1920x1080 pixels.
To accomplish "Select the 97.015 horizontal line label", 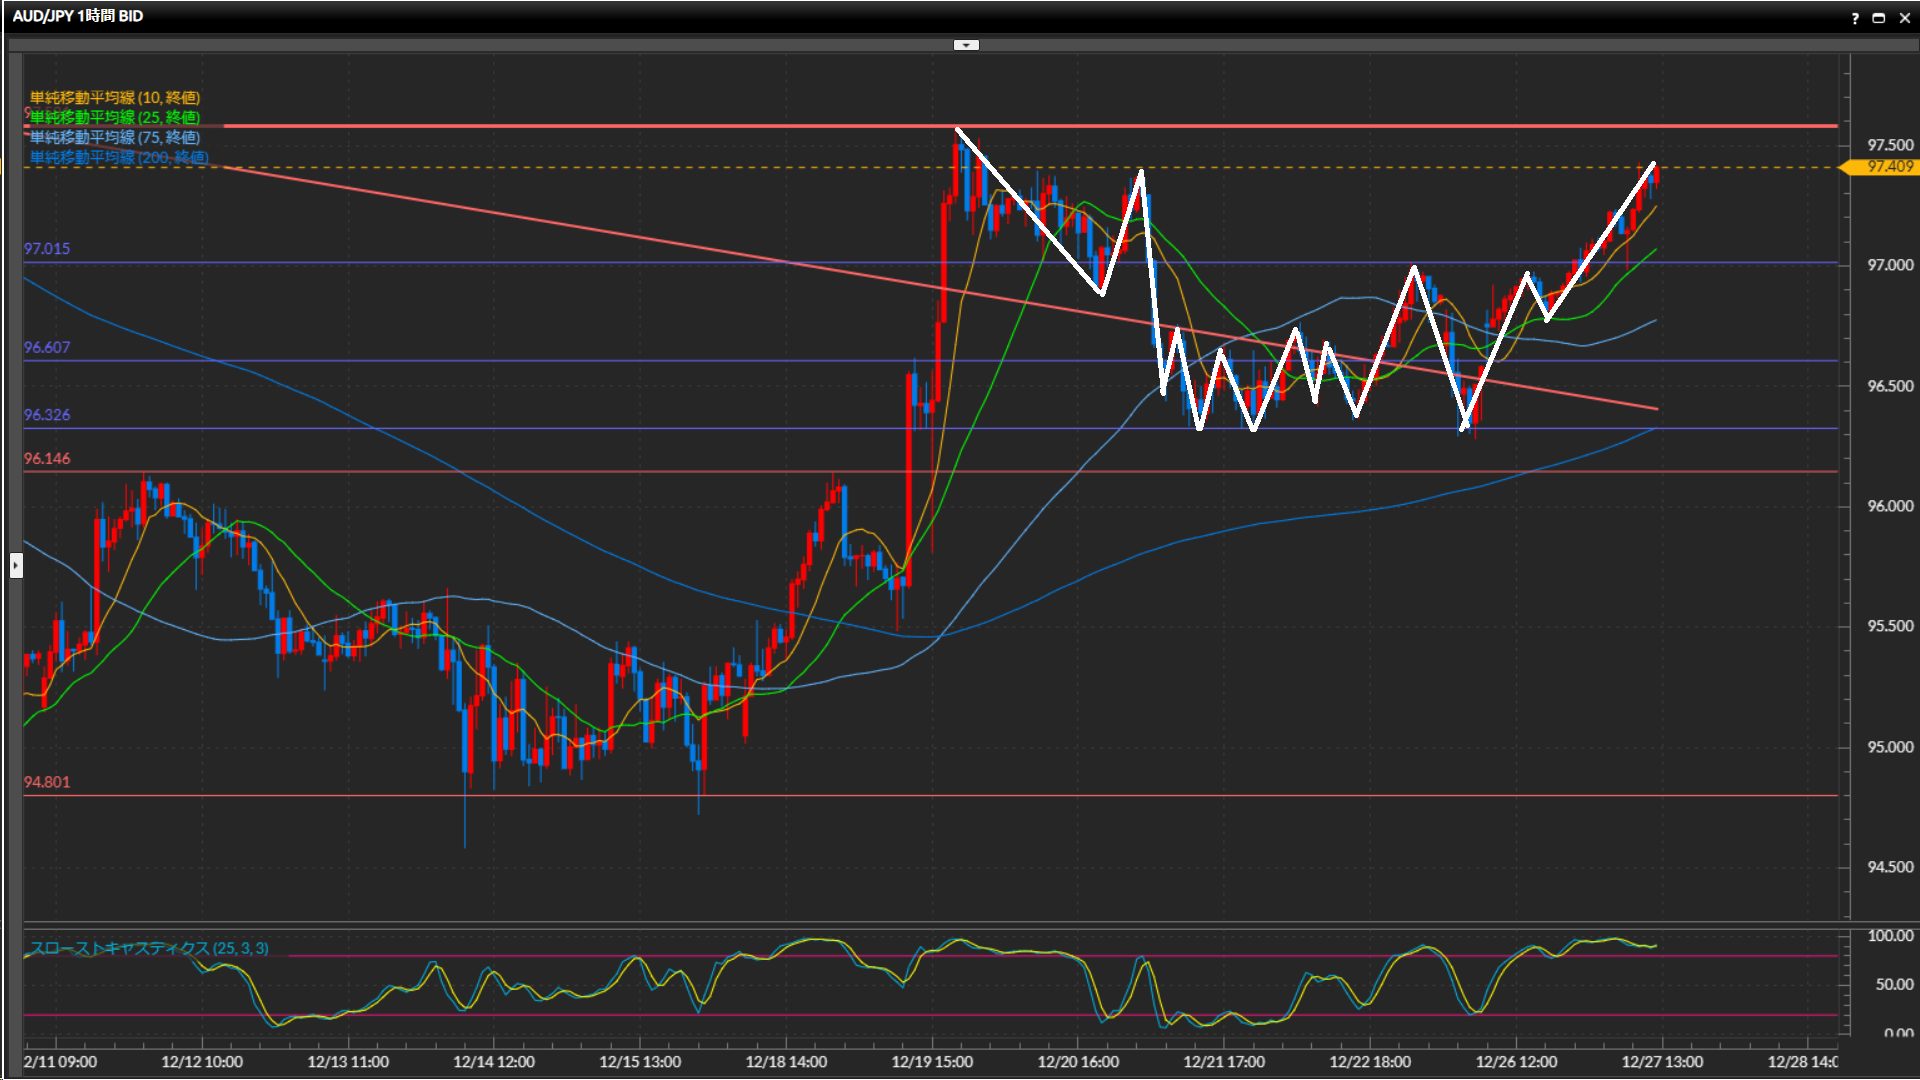I will (47, 249).
